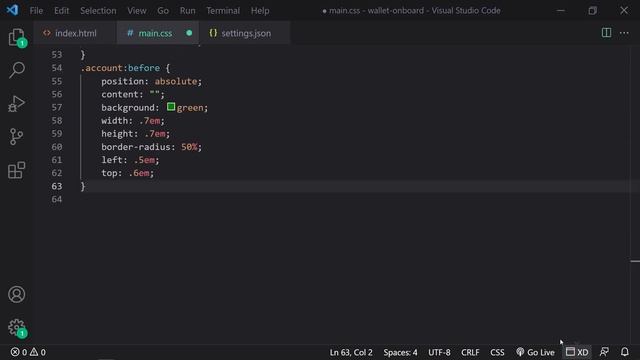Click 'width: .7em;' on line 58
This screenshot has width=640, height=360.
133,120
